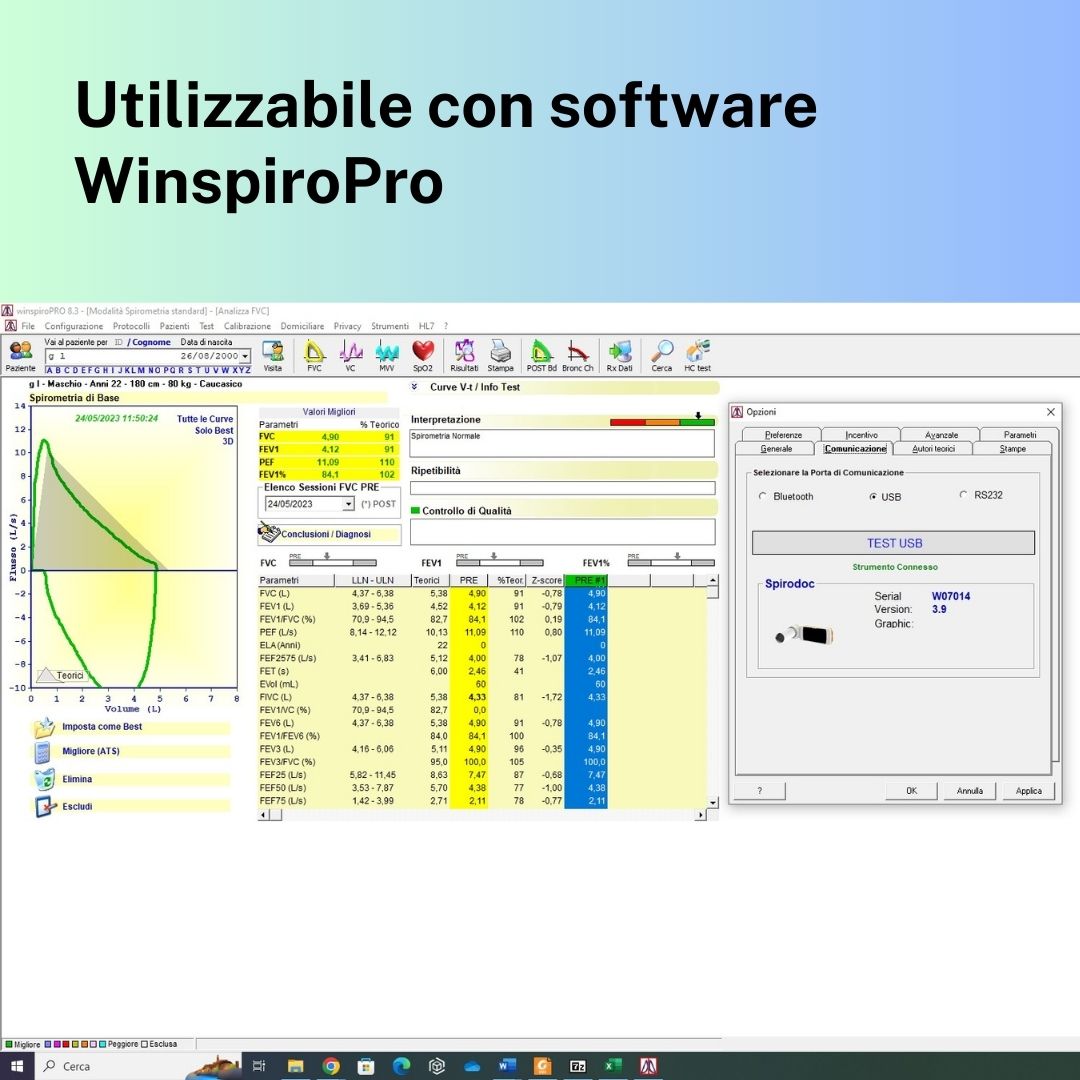Click the Annulla button
This screenshot has height=1080, width=1080.
coord(970,791)
